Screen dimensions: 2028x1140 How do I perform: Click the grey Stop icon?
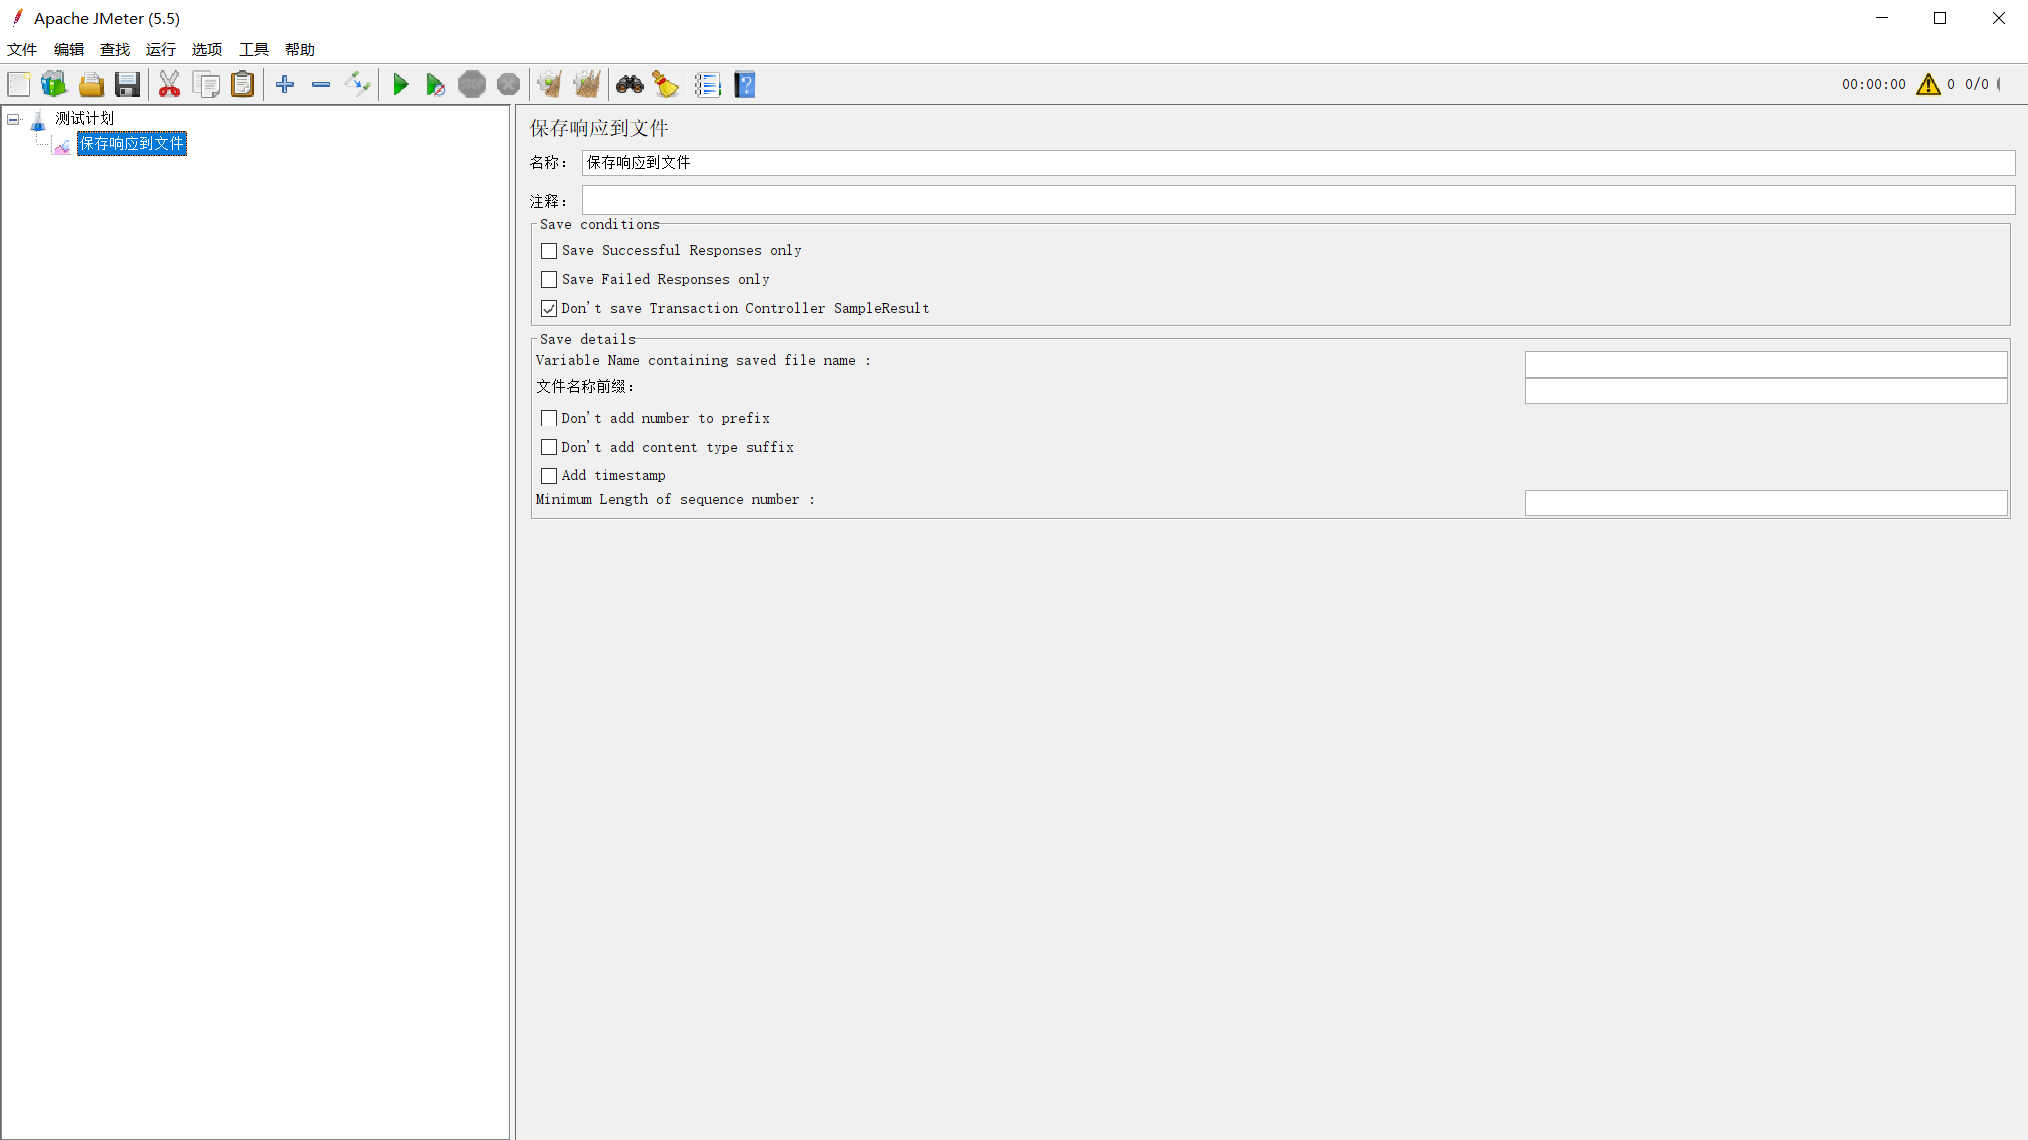[472, 85]
